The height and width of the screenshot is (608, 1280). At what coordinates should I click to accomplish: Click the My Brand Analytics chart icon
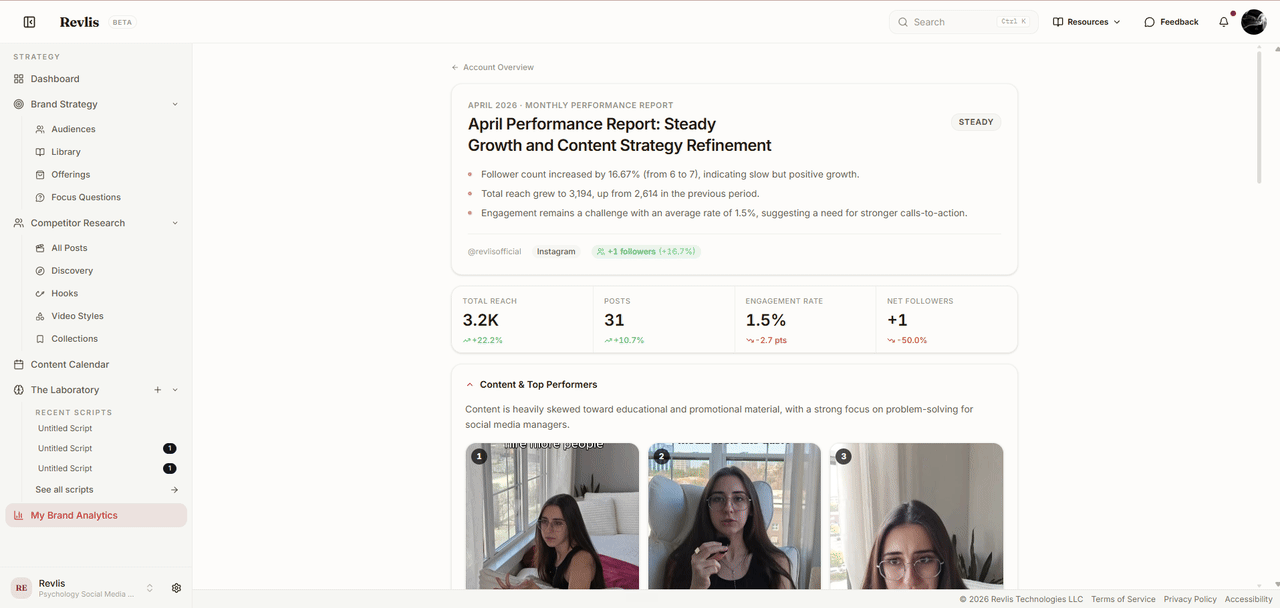(x=19, y=515)
